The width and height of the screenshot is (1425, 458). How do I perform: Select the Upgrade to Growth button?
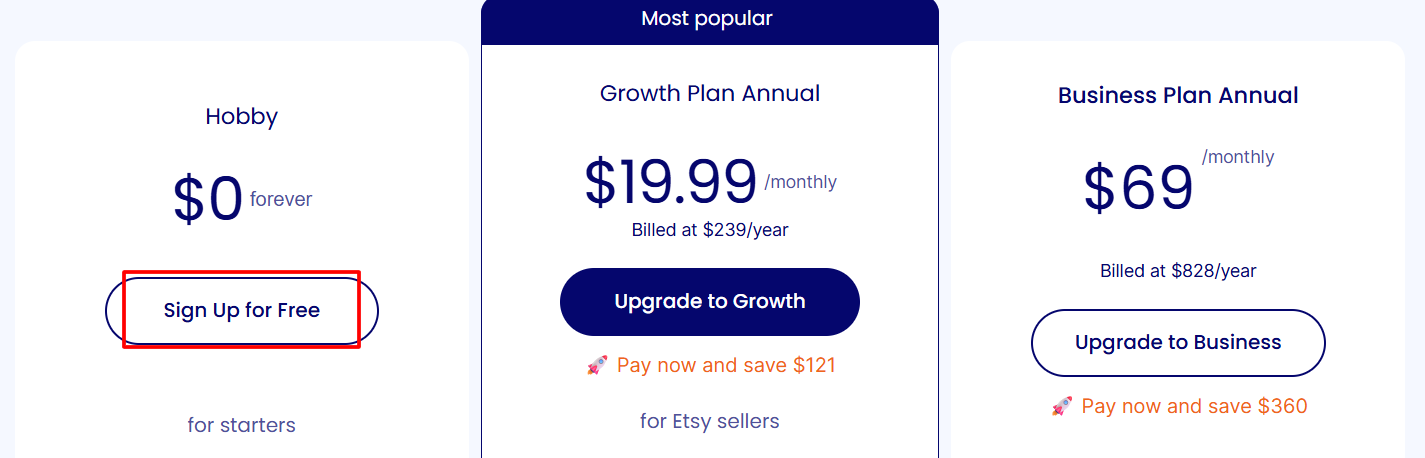point(710,301)
